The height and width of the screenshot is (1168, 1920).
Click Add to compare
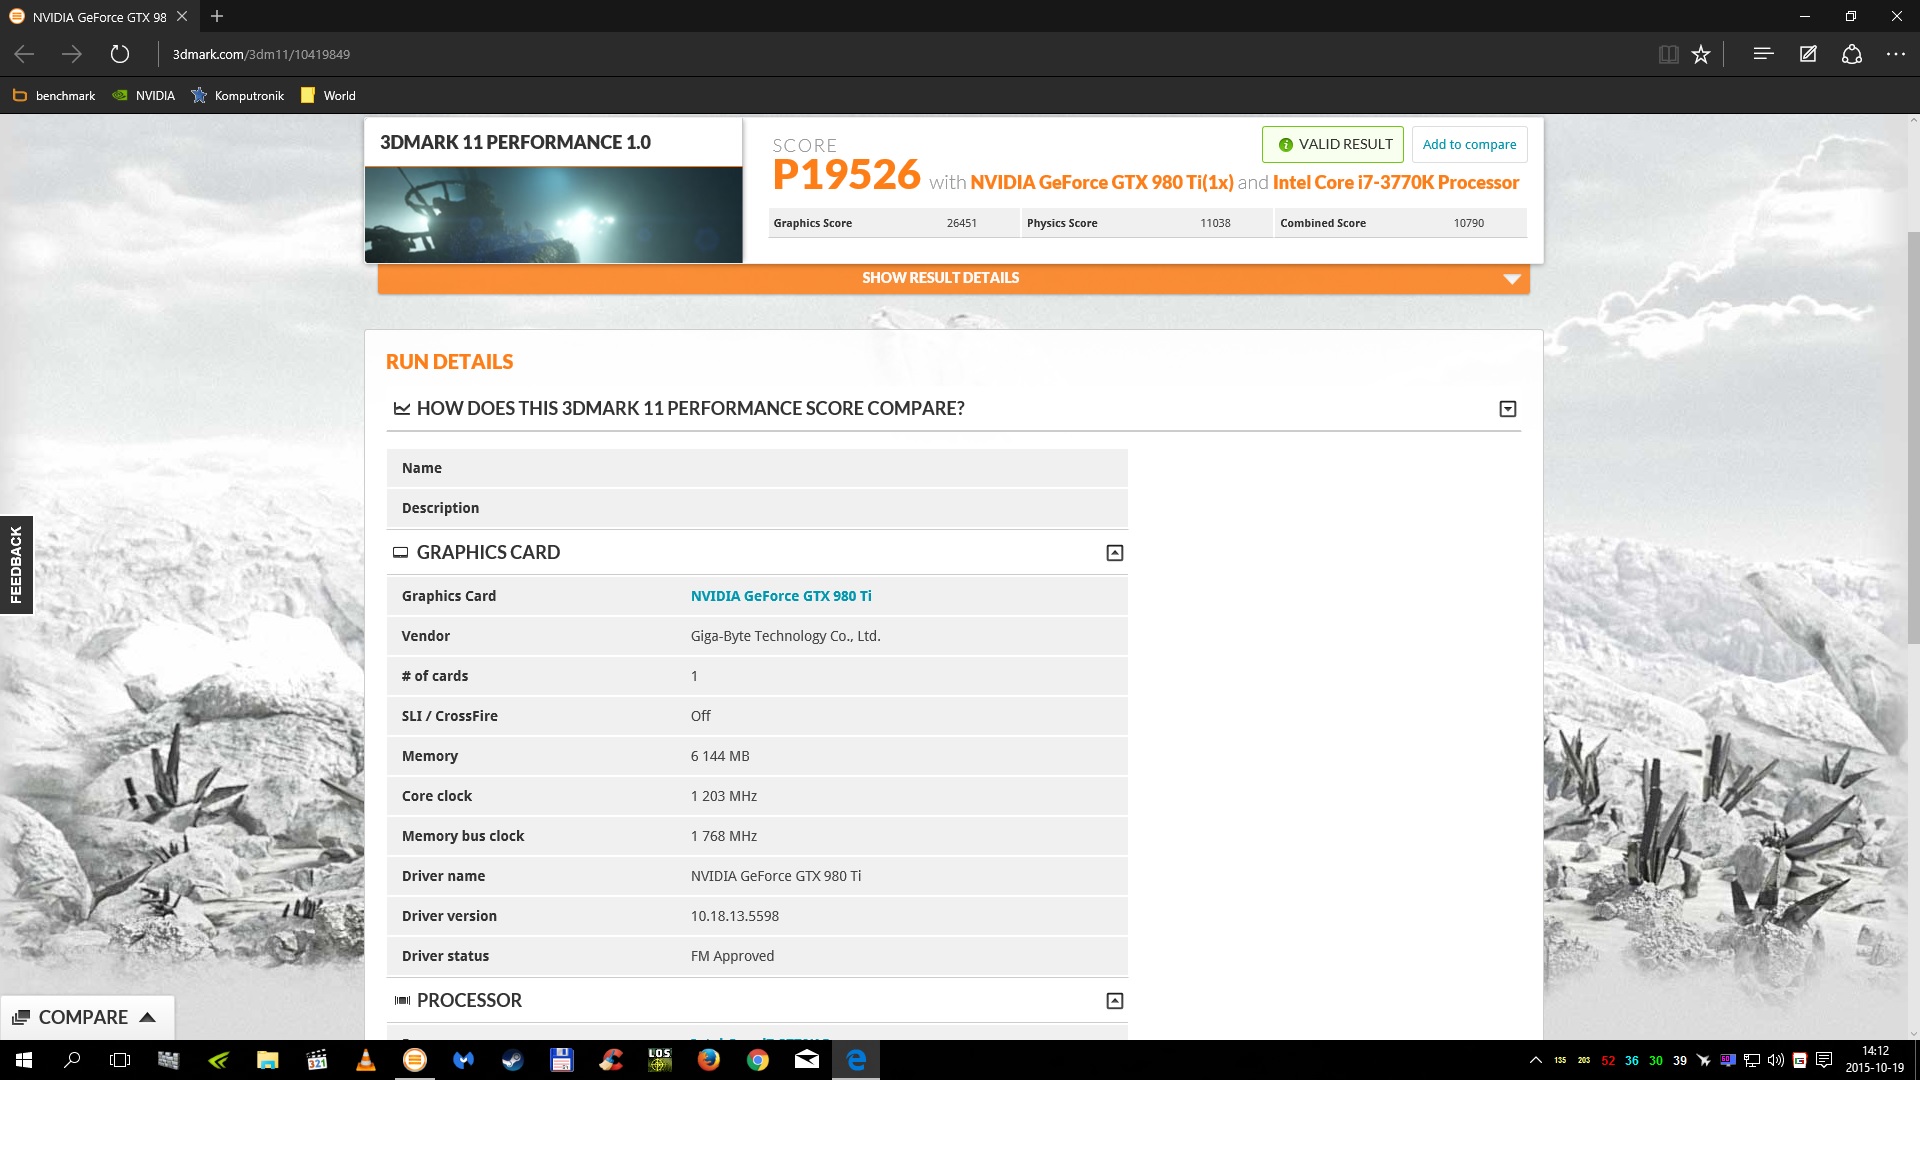coord(1469,144)
